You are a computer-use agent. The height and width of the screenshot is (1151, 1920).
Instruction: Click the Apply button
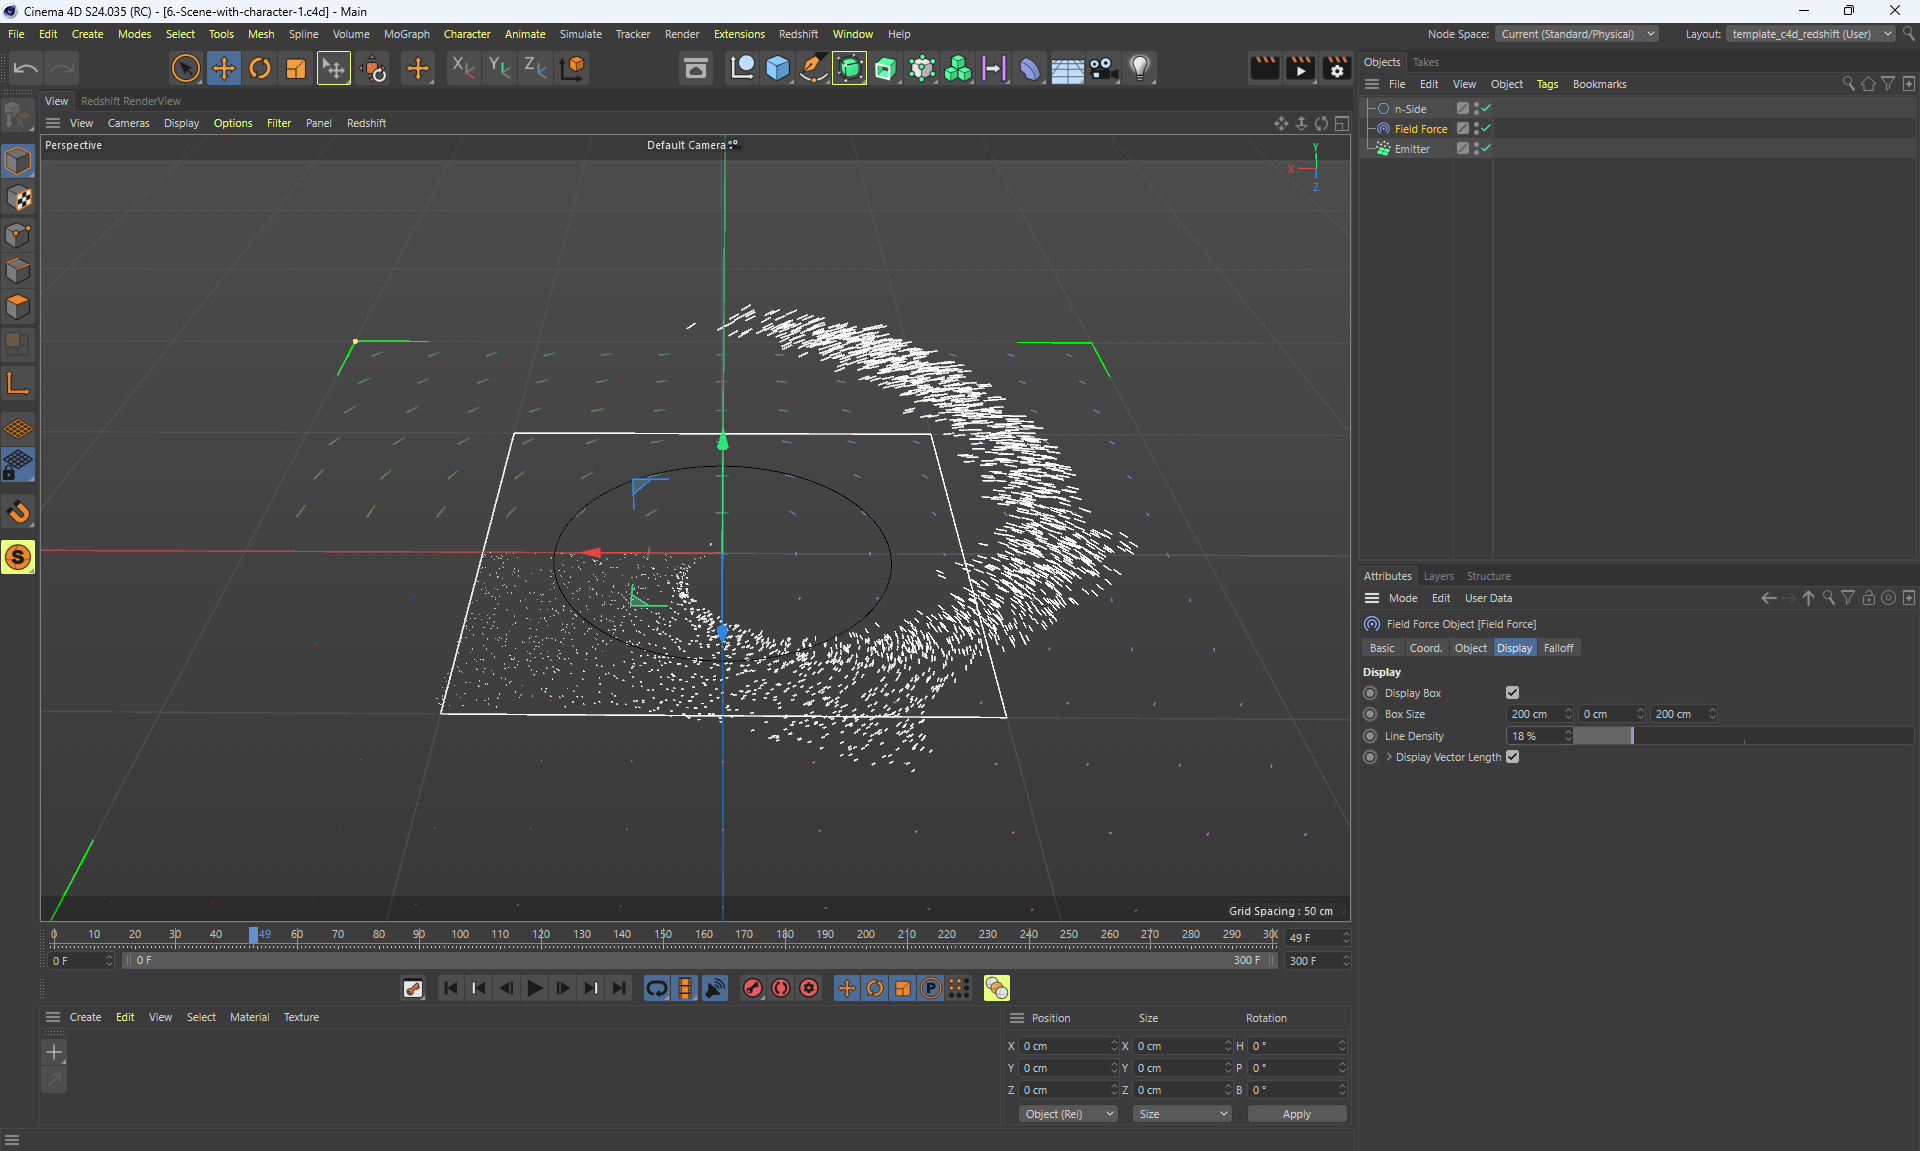point(1296,1114)
